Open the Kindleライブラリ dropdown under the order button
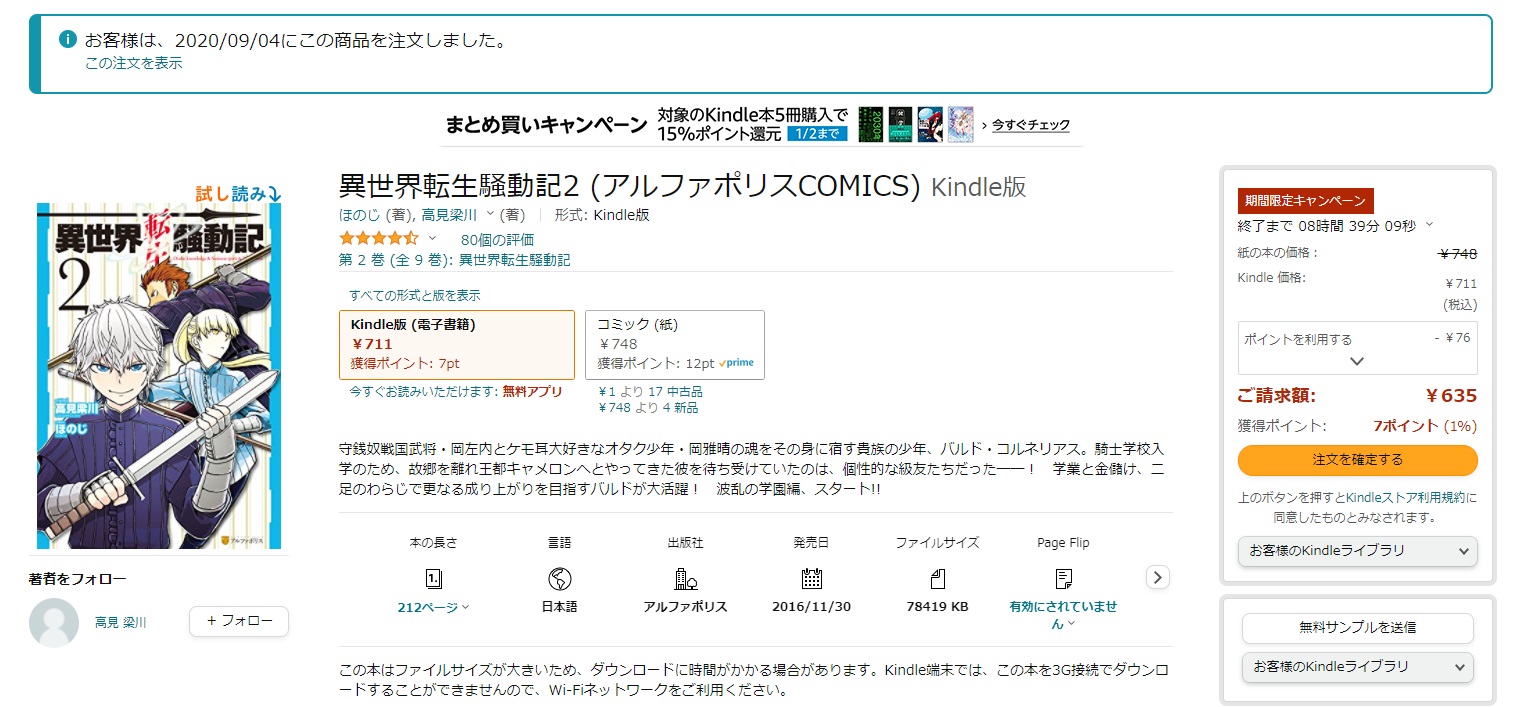1513x707 pixels. 1357,551
